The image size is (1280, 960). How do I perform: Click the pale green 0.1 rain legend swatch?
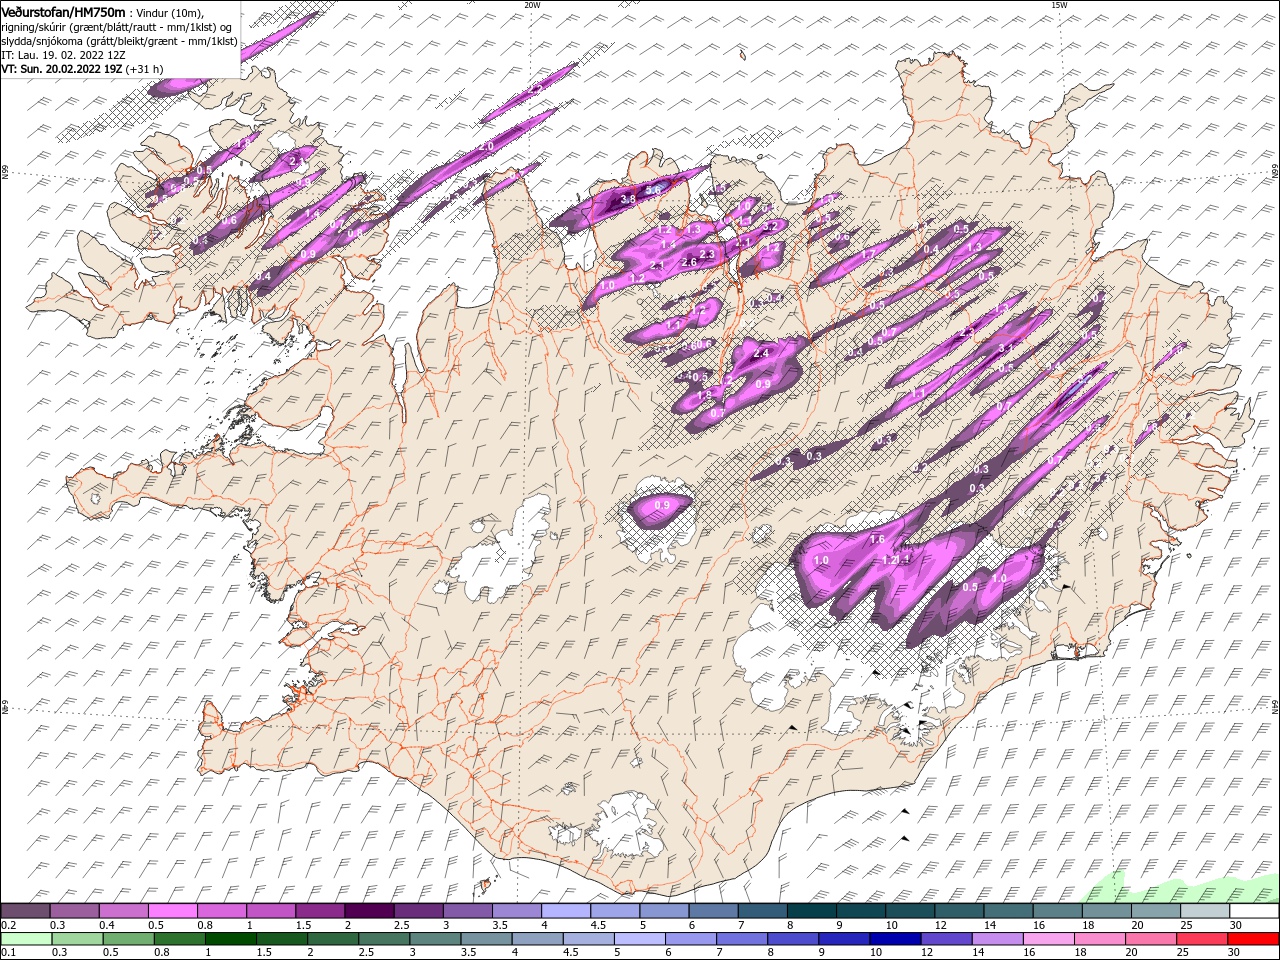25,939
